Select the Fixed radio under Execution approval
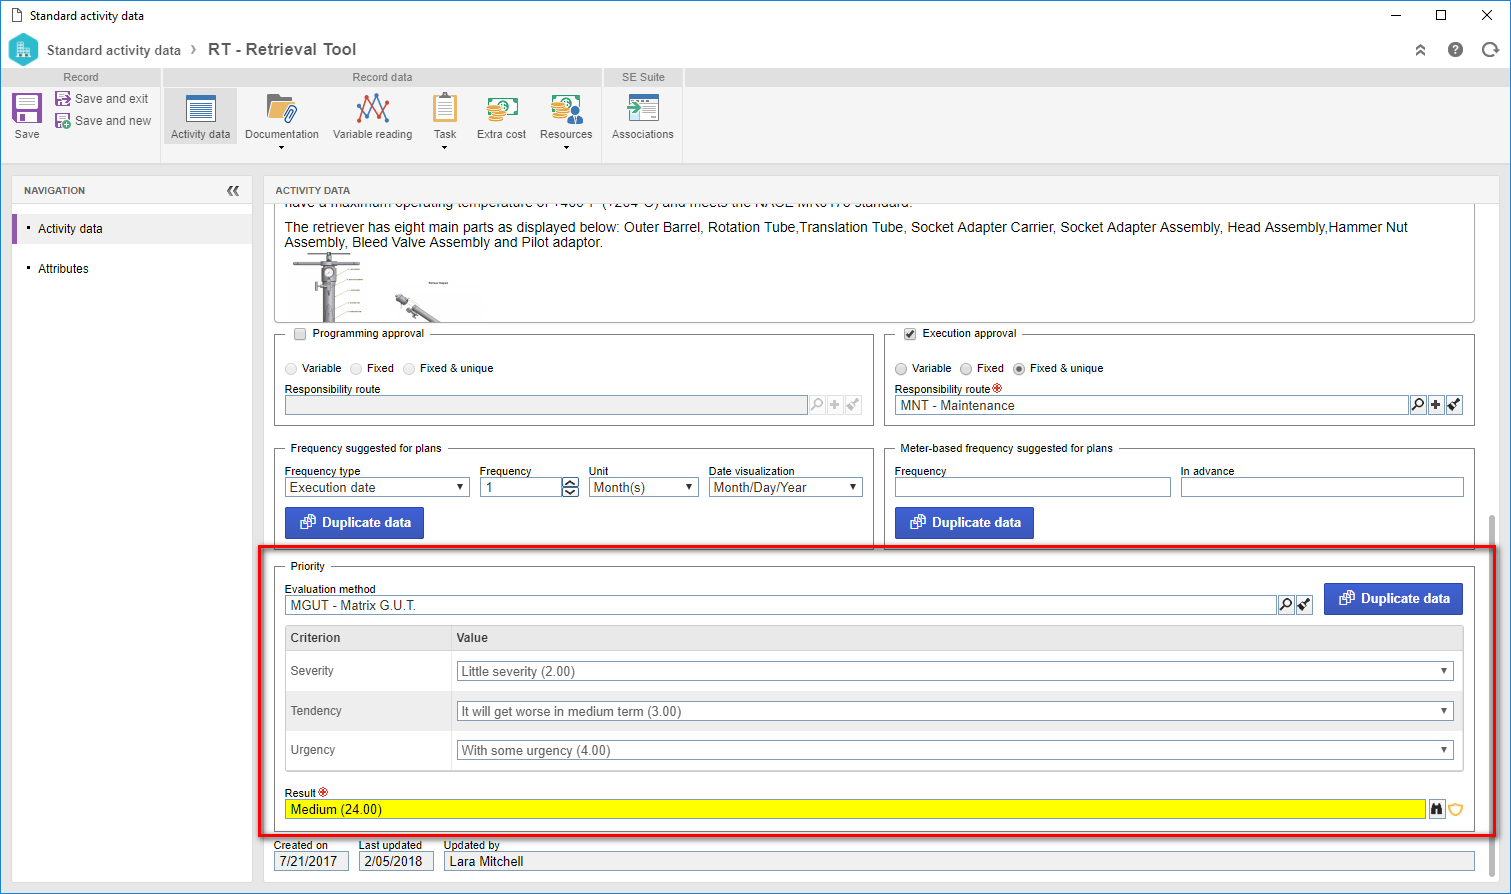 coord(966,369)
